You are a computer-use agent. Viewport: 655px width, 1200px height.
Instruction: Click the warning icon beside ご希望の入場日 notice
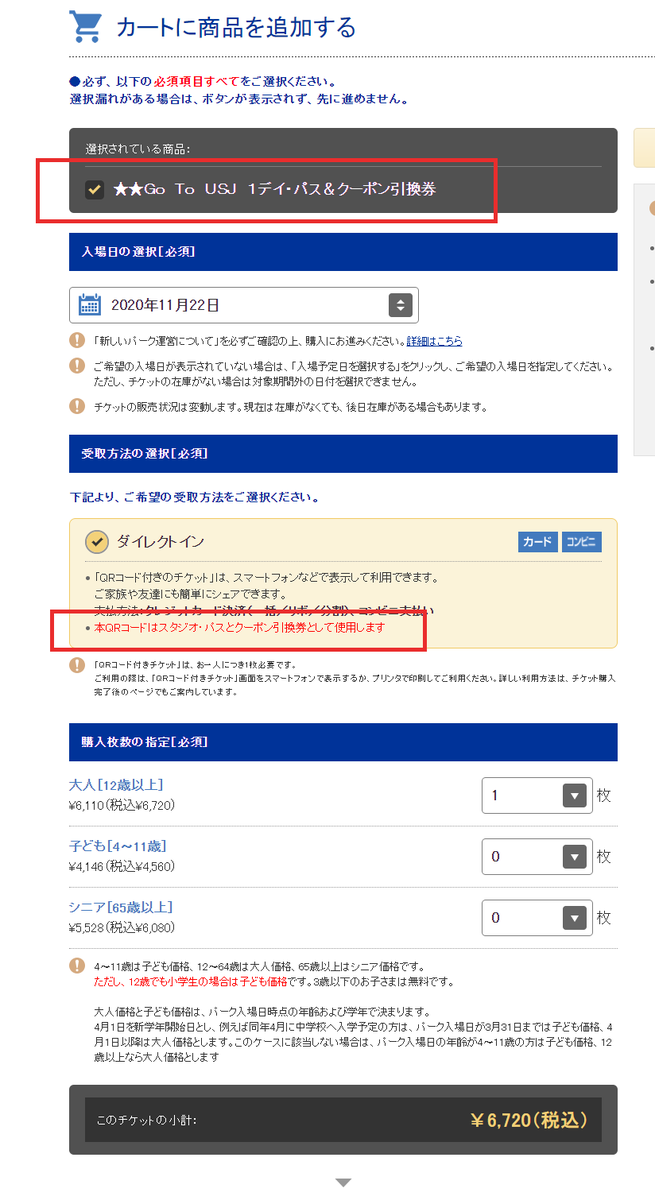tap(77, 366)
